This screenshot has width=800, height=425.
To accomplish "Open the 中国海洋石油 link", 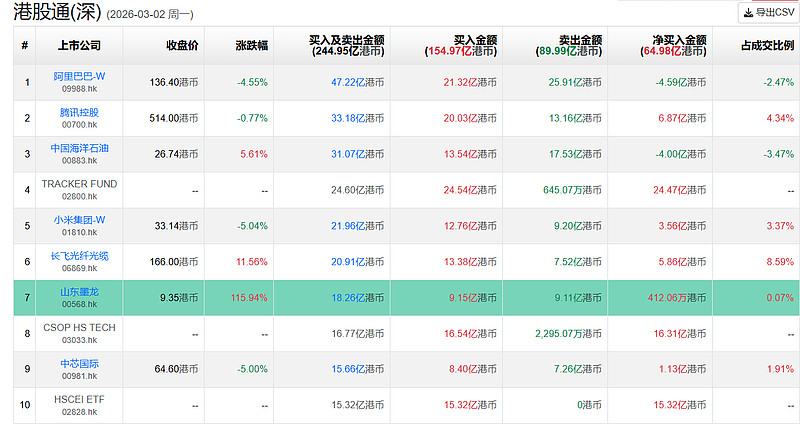I will [x=79, y=148].
